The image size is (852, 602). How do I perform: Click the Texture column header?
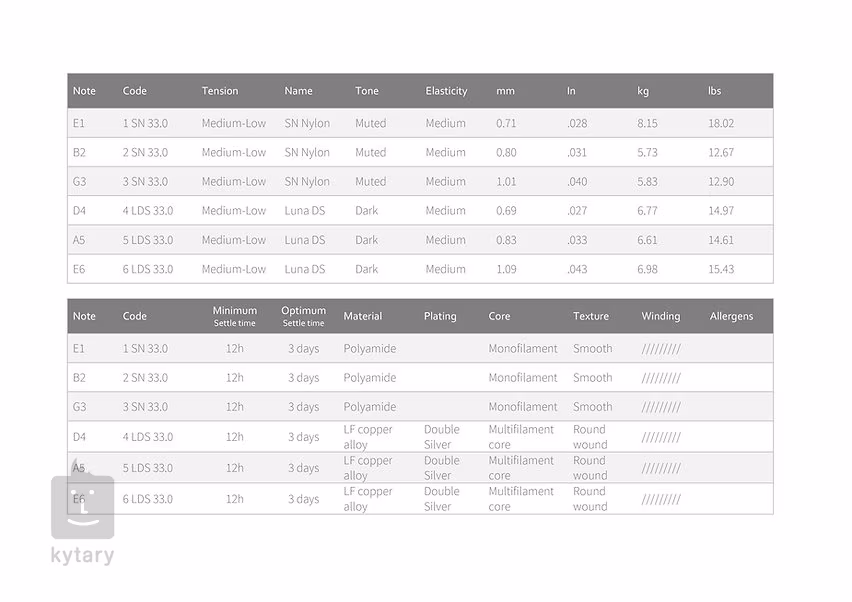point(591,316)
